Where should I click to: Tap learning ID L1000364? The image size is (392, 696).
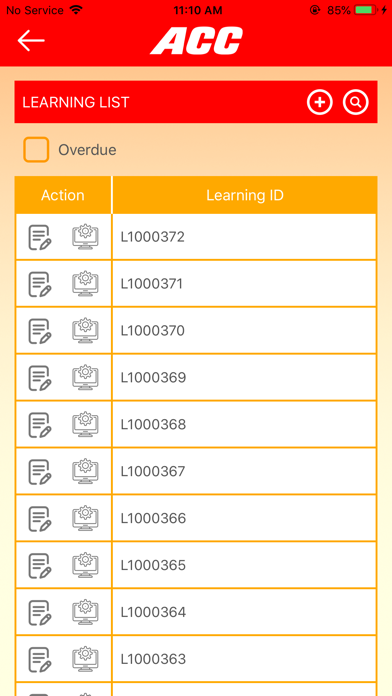(x=153, y=613)
